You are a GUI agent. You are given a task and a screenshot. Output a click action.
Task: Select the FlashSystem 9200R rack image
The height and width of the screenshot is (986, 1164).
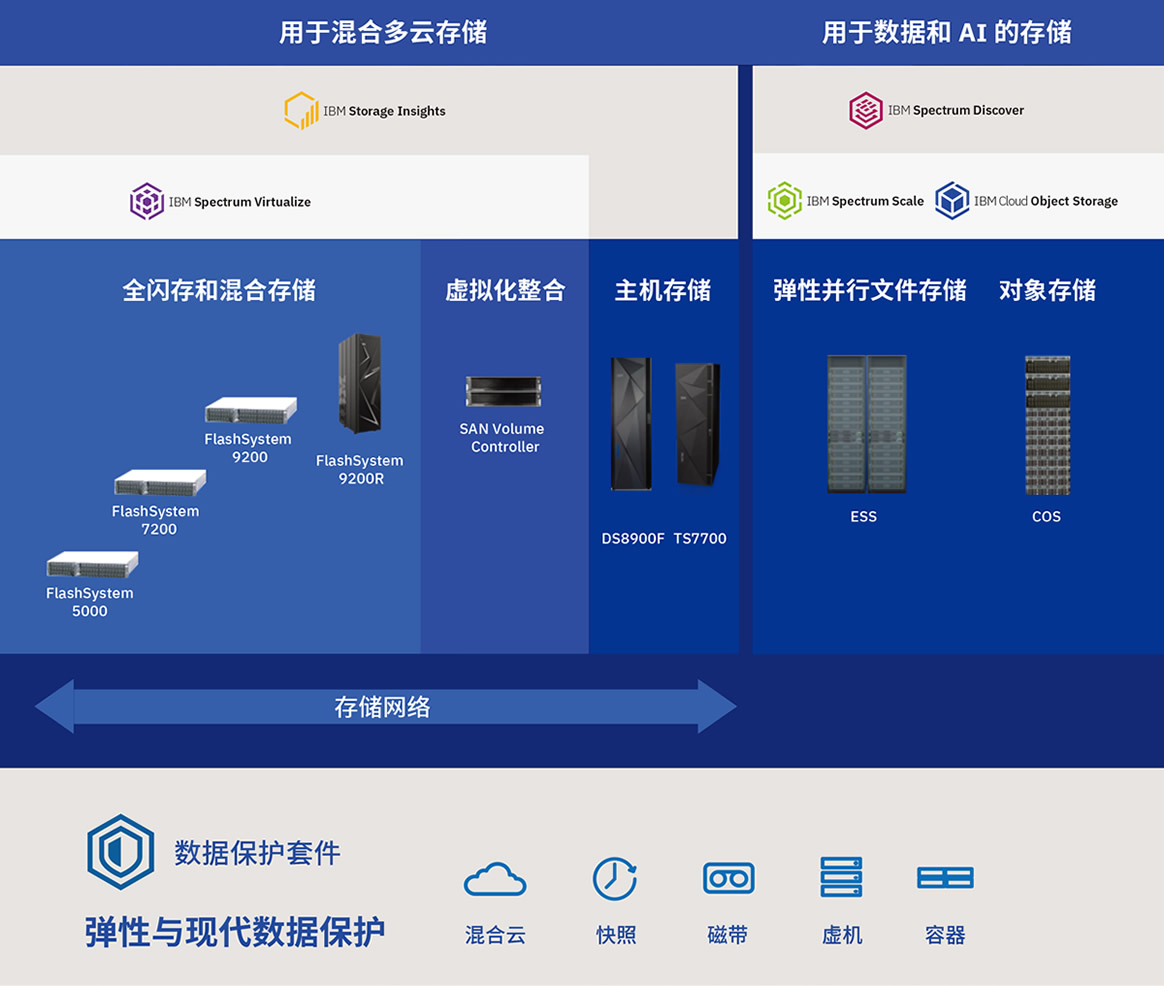(x=360, y=383)
